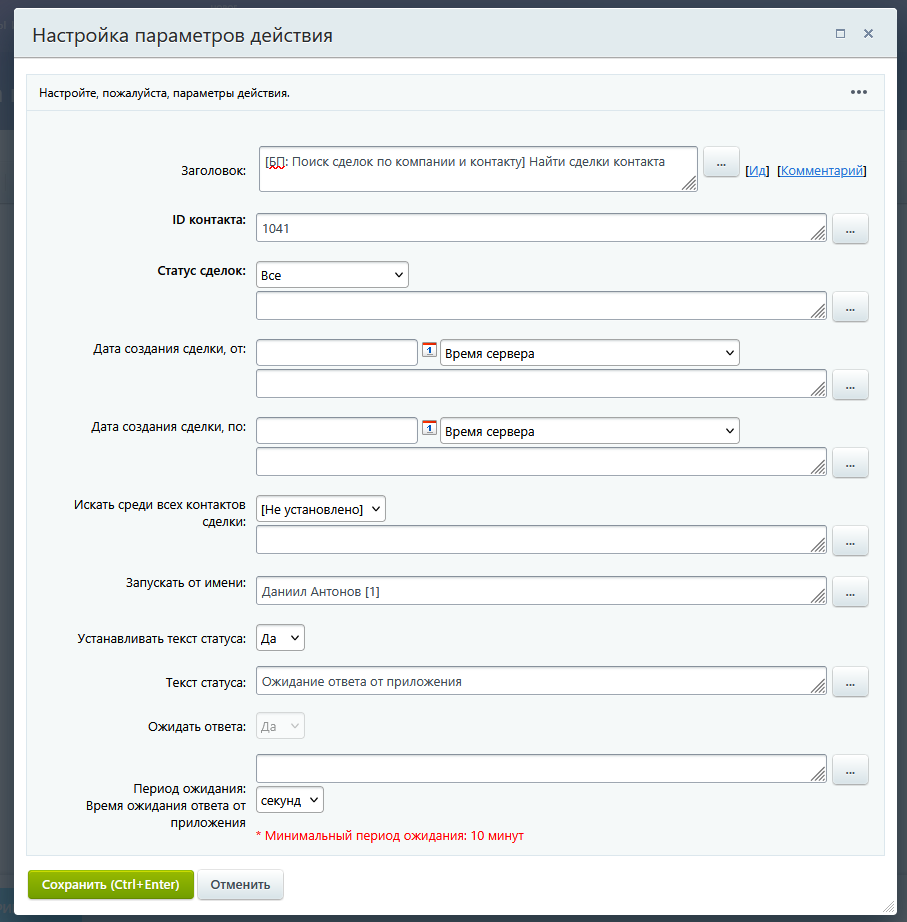Screen dimensions: 907x922
Task: Open calendar picker for deal creation date from
Action: pyautogui.click(x=429, y=350)
